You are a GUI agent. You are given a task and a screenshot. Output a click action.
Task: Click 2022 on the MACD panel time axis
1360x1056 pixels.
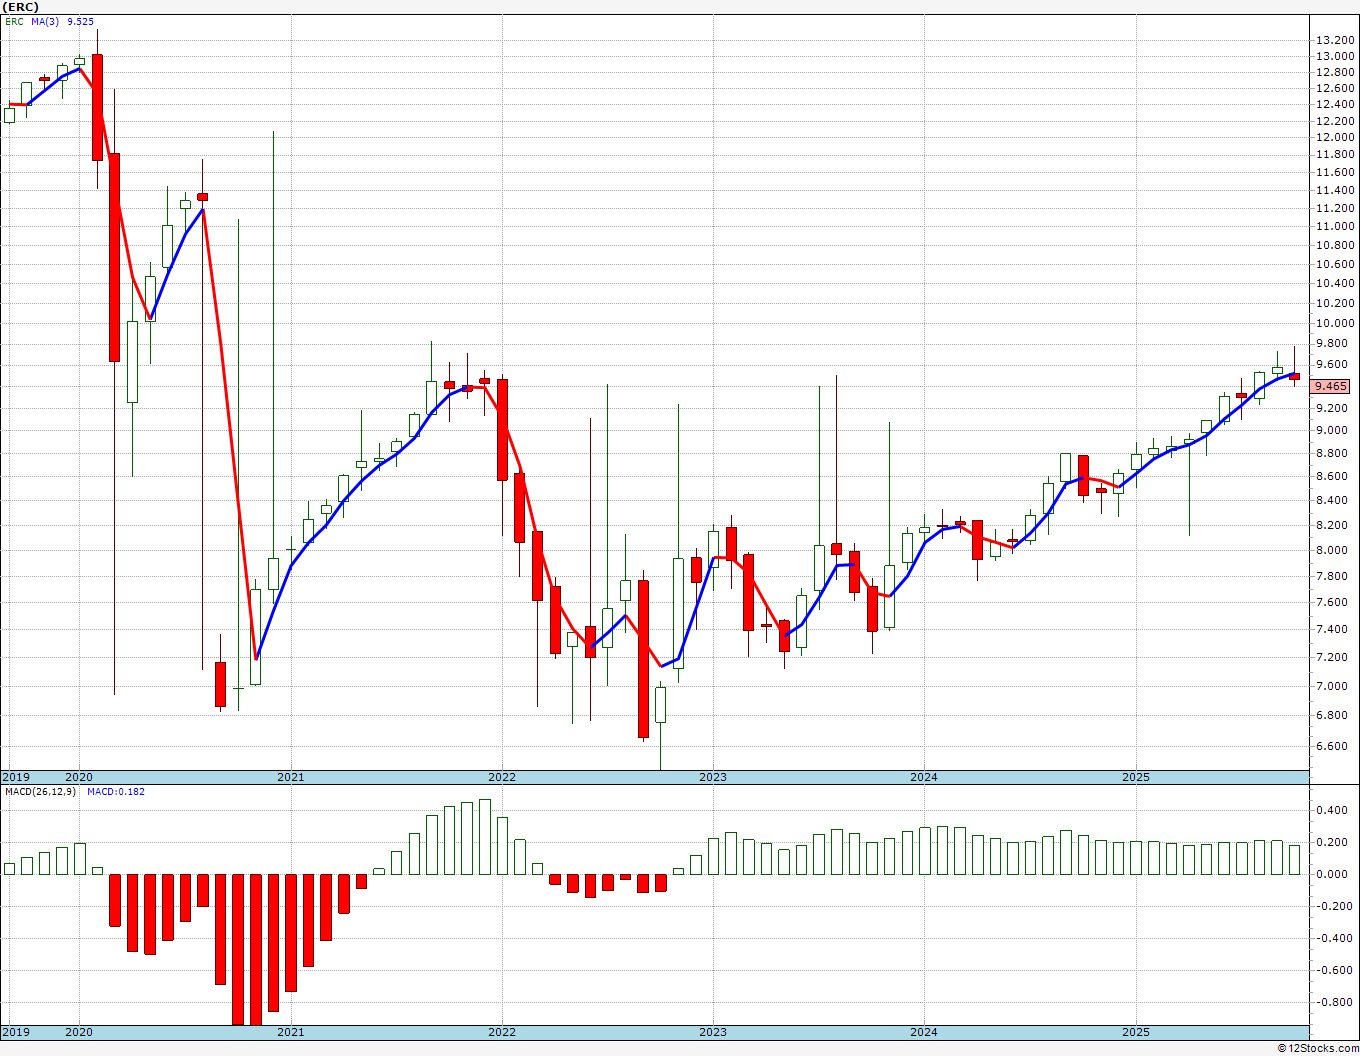(501, 1032)
